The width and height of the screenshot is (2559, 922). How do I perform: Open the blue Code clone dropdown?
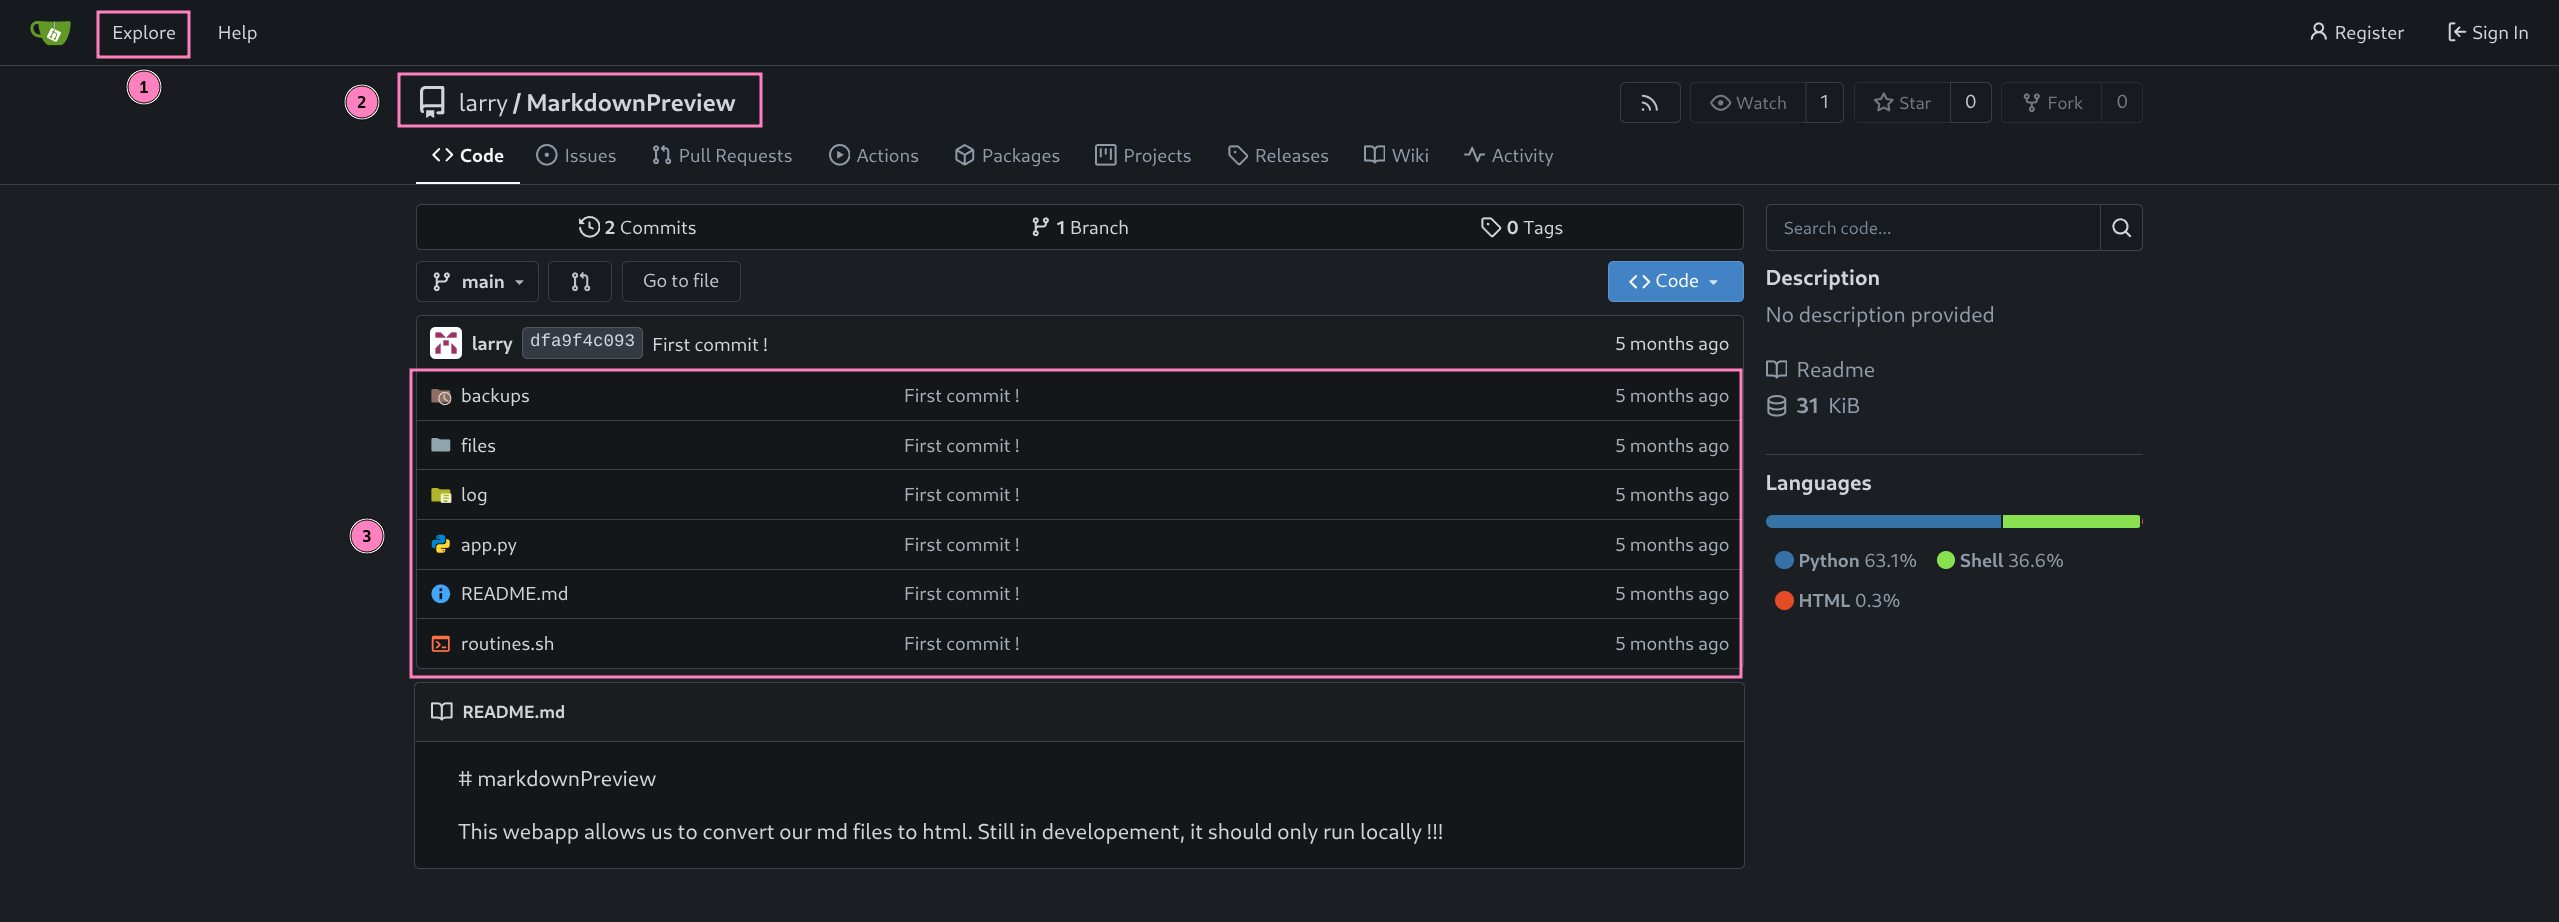(x=1674, y=281)
